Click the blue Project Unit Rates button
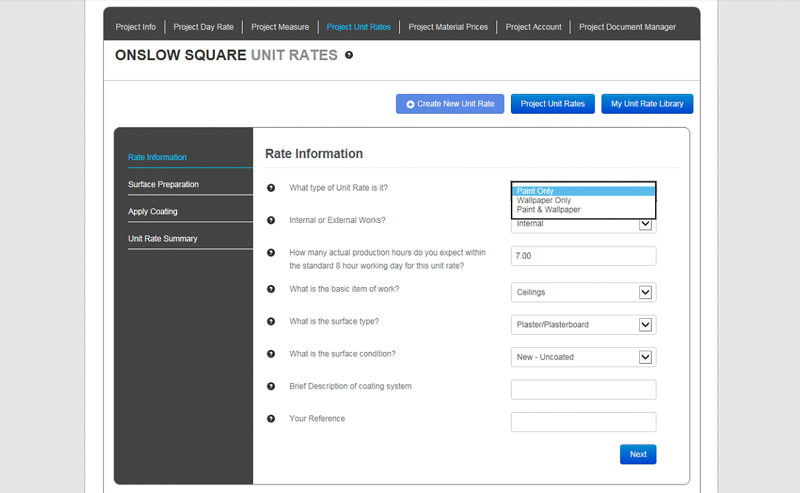The width and height of the screenshot is (800, 493). 553,104
